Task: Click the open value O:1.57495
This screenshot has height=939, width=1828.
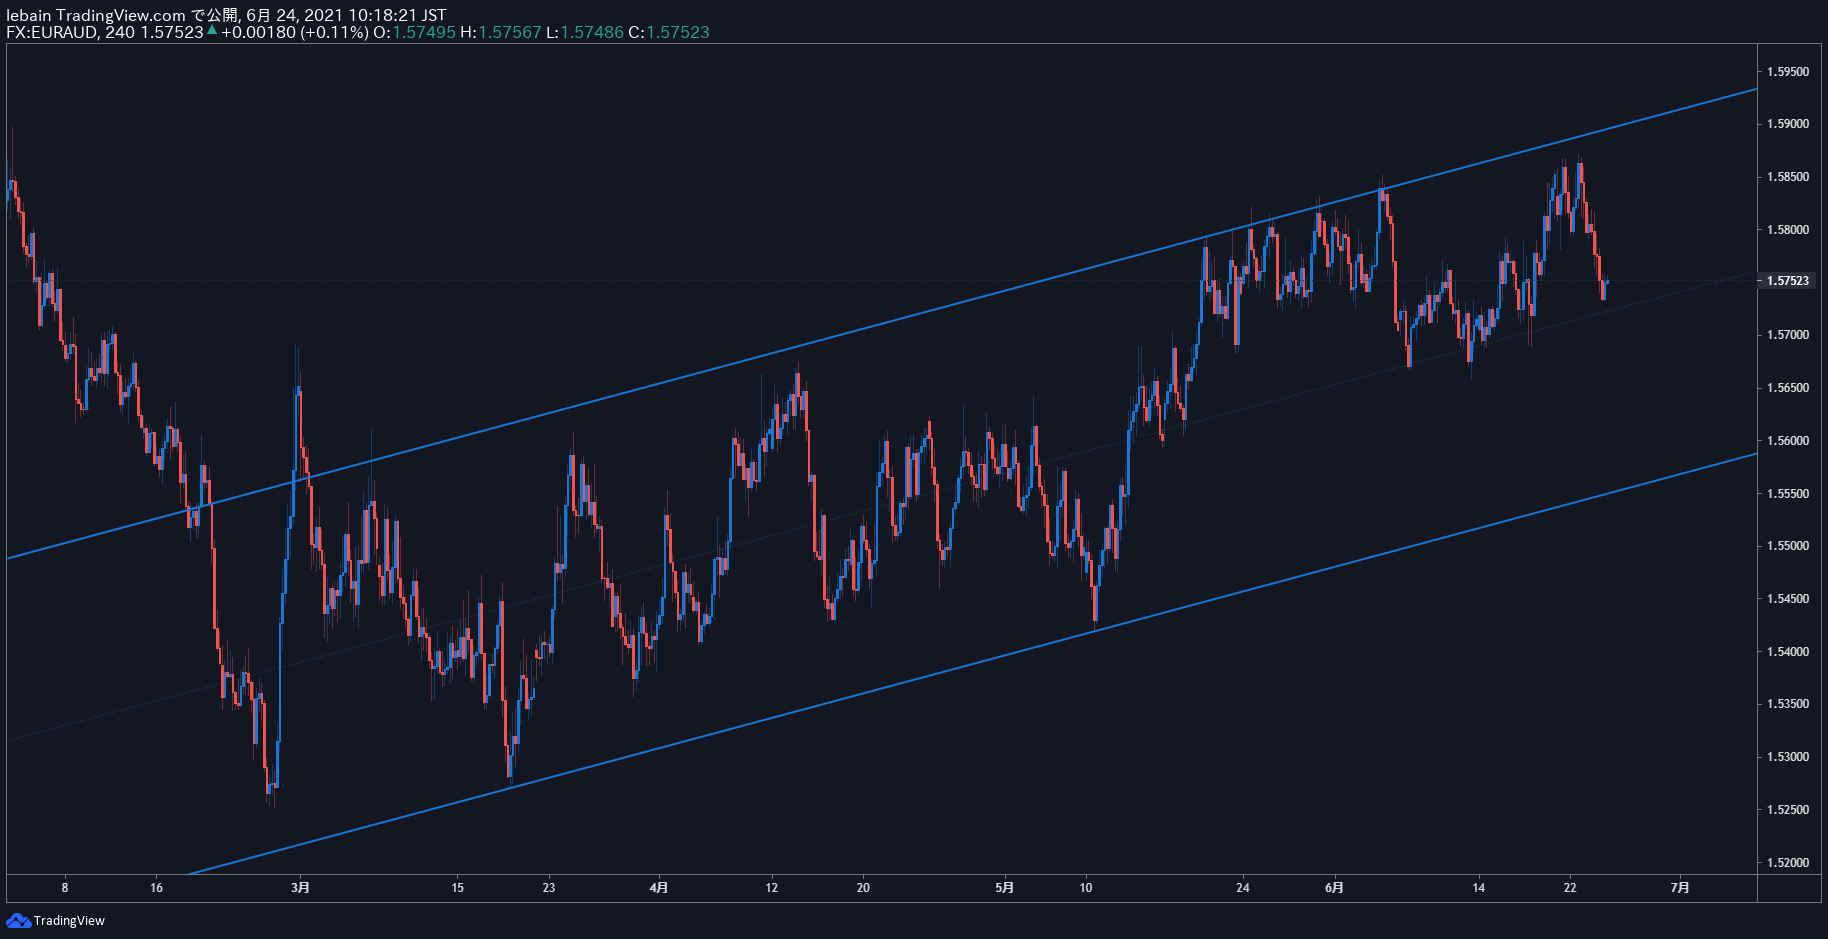Action: click(x=414, y=32)
